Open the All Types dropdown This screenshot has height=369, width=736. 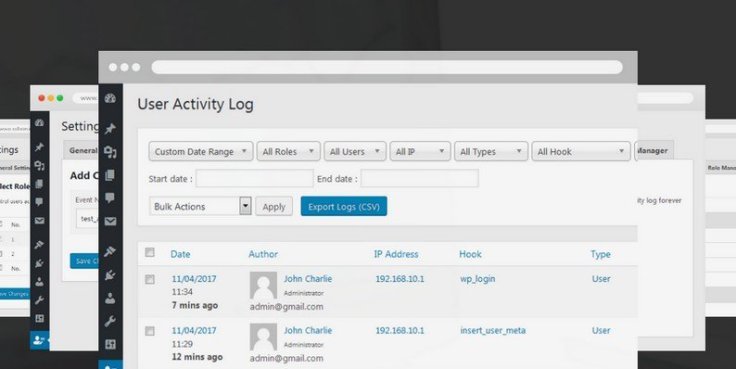(491, 152)
